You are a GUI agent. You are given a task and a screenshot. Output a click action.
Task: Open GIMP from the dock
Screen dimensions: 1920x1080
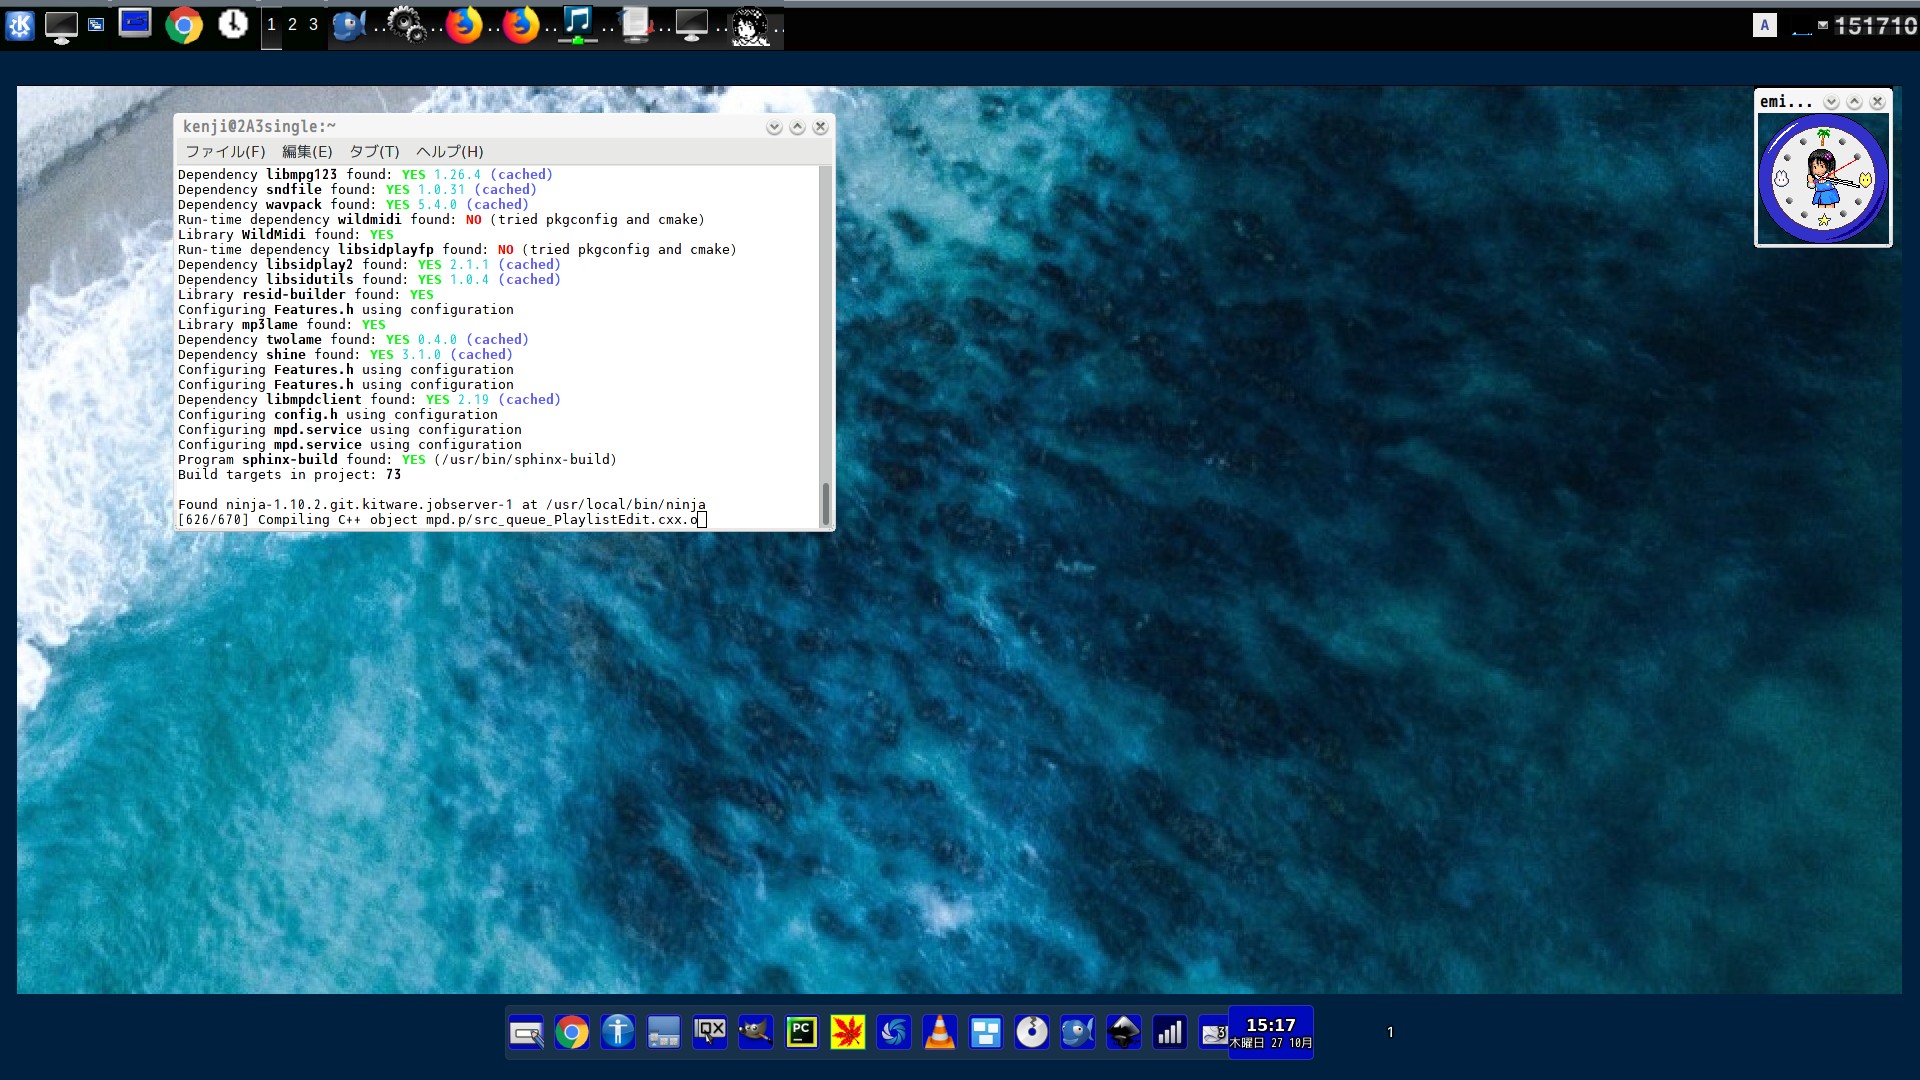click(x=756, y=1032)
